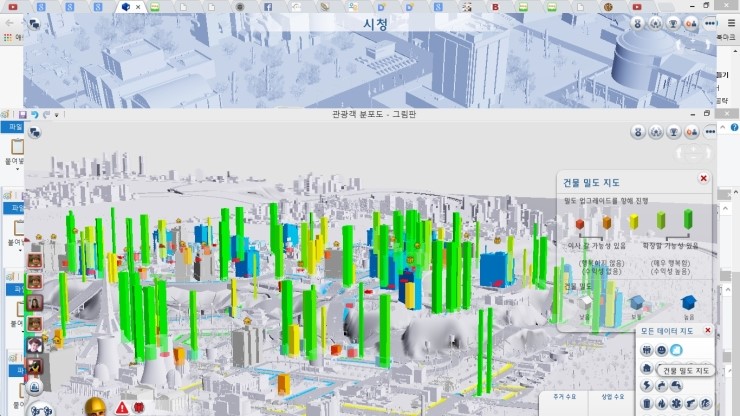Click the red warning triangle alert

(x=122, y=407)
